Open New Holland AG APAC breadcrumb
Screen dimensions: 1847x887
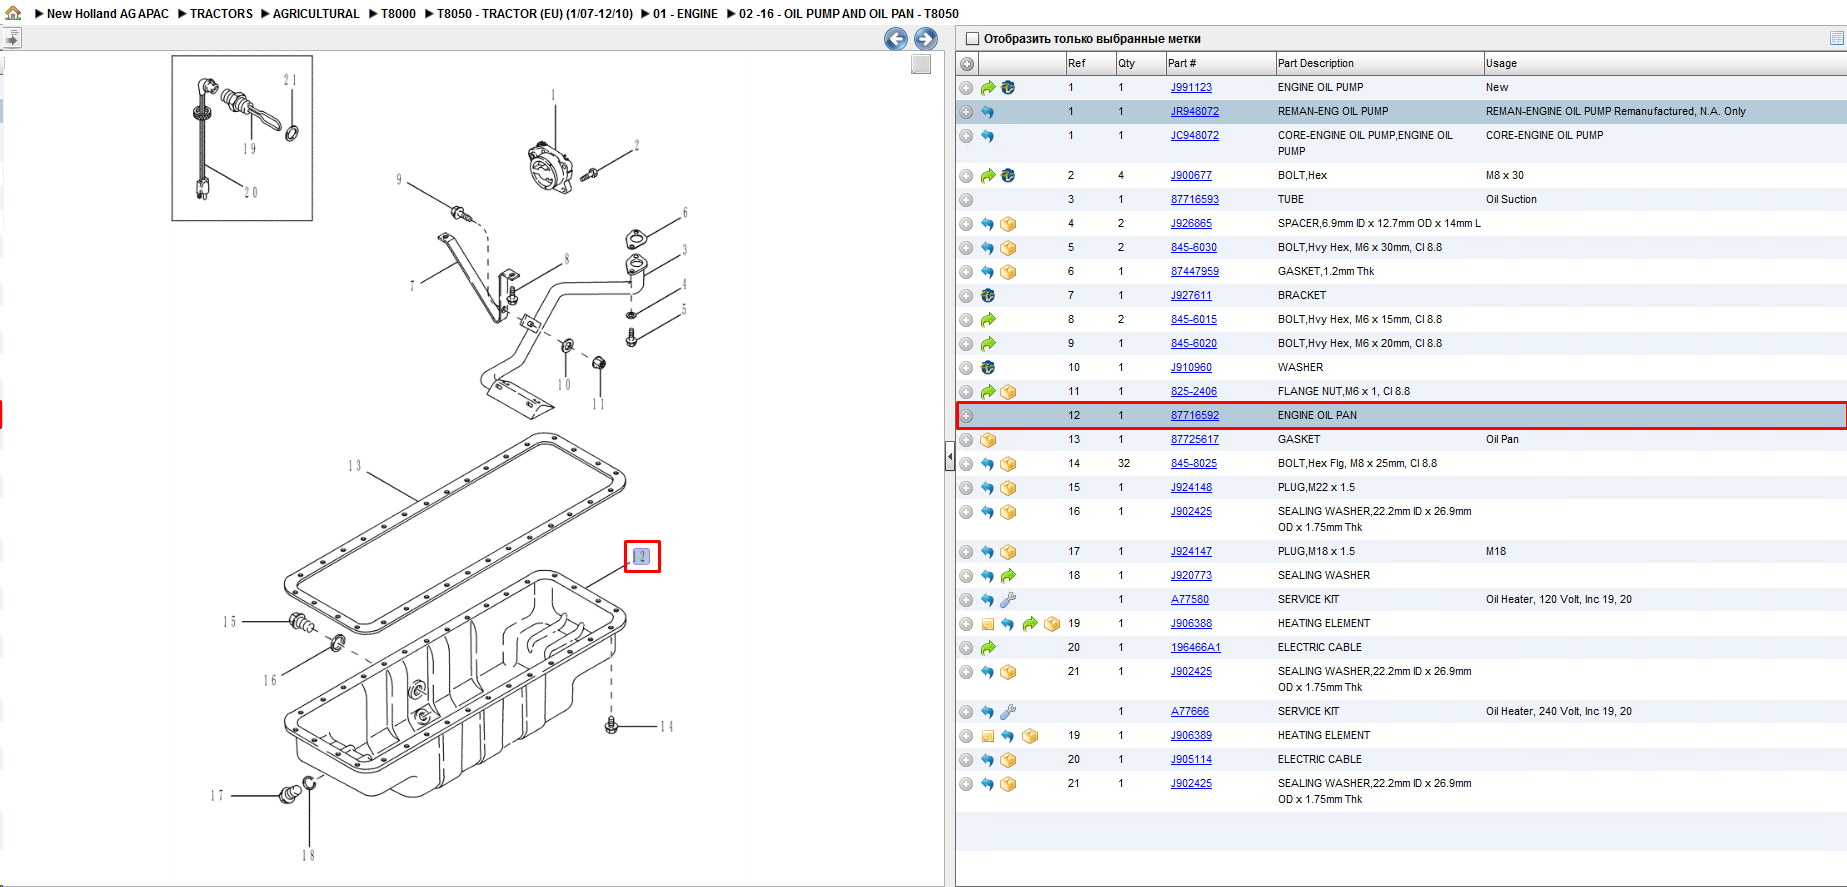tap(108, 14)
